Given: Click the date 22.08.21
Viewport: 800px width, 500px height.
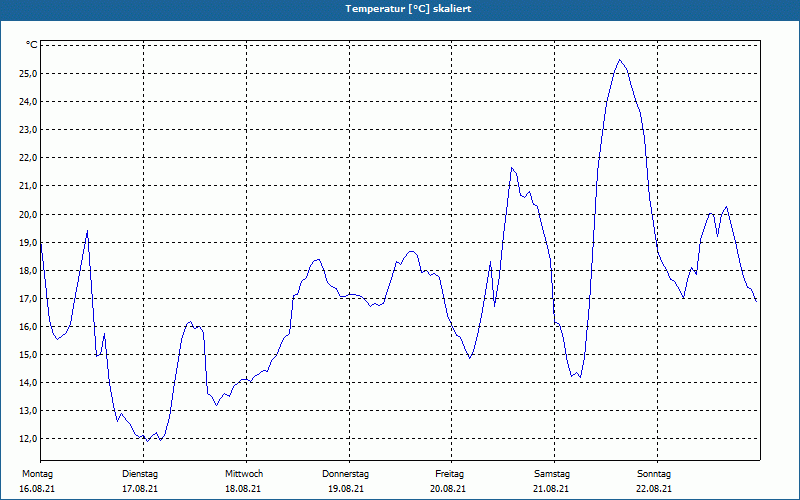Looking at the screenshot, I should point(654,489).
